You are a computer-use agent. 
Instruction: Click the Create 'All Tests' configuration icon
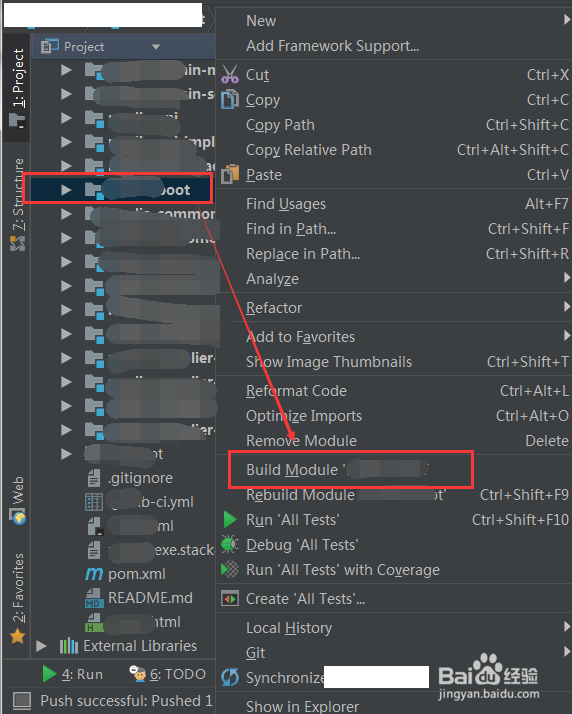click(x=230, y=599)
